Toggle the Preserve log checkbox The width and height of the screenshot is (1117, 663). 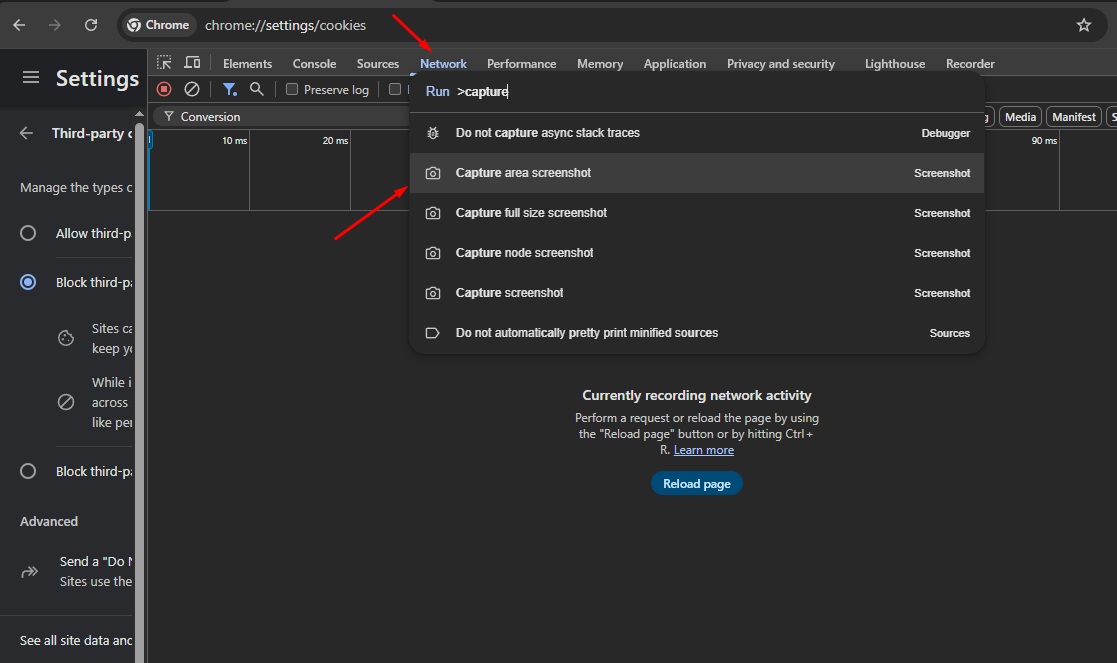point(291,89)
